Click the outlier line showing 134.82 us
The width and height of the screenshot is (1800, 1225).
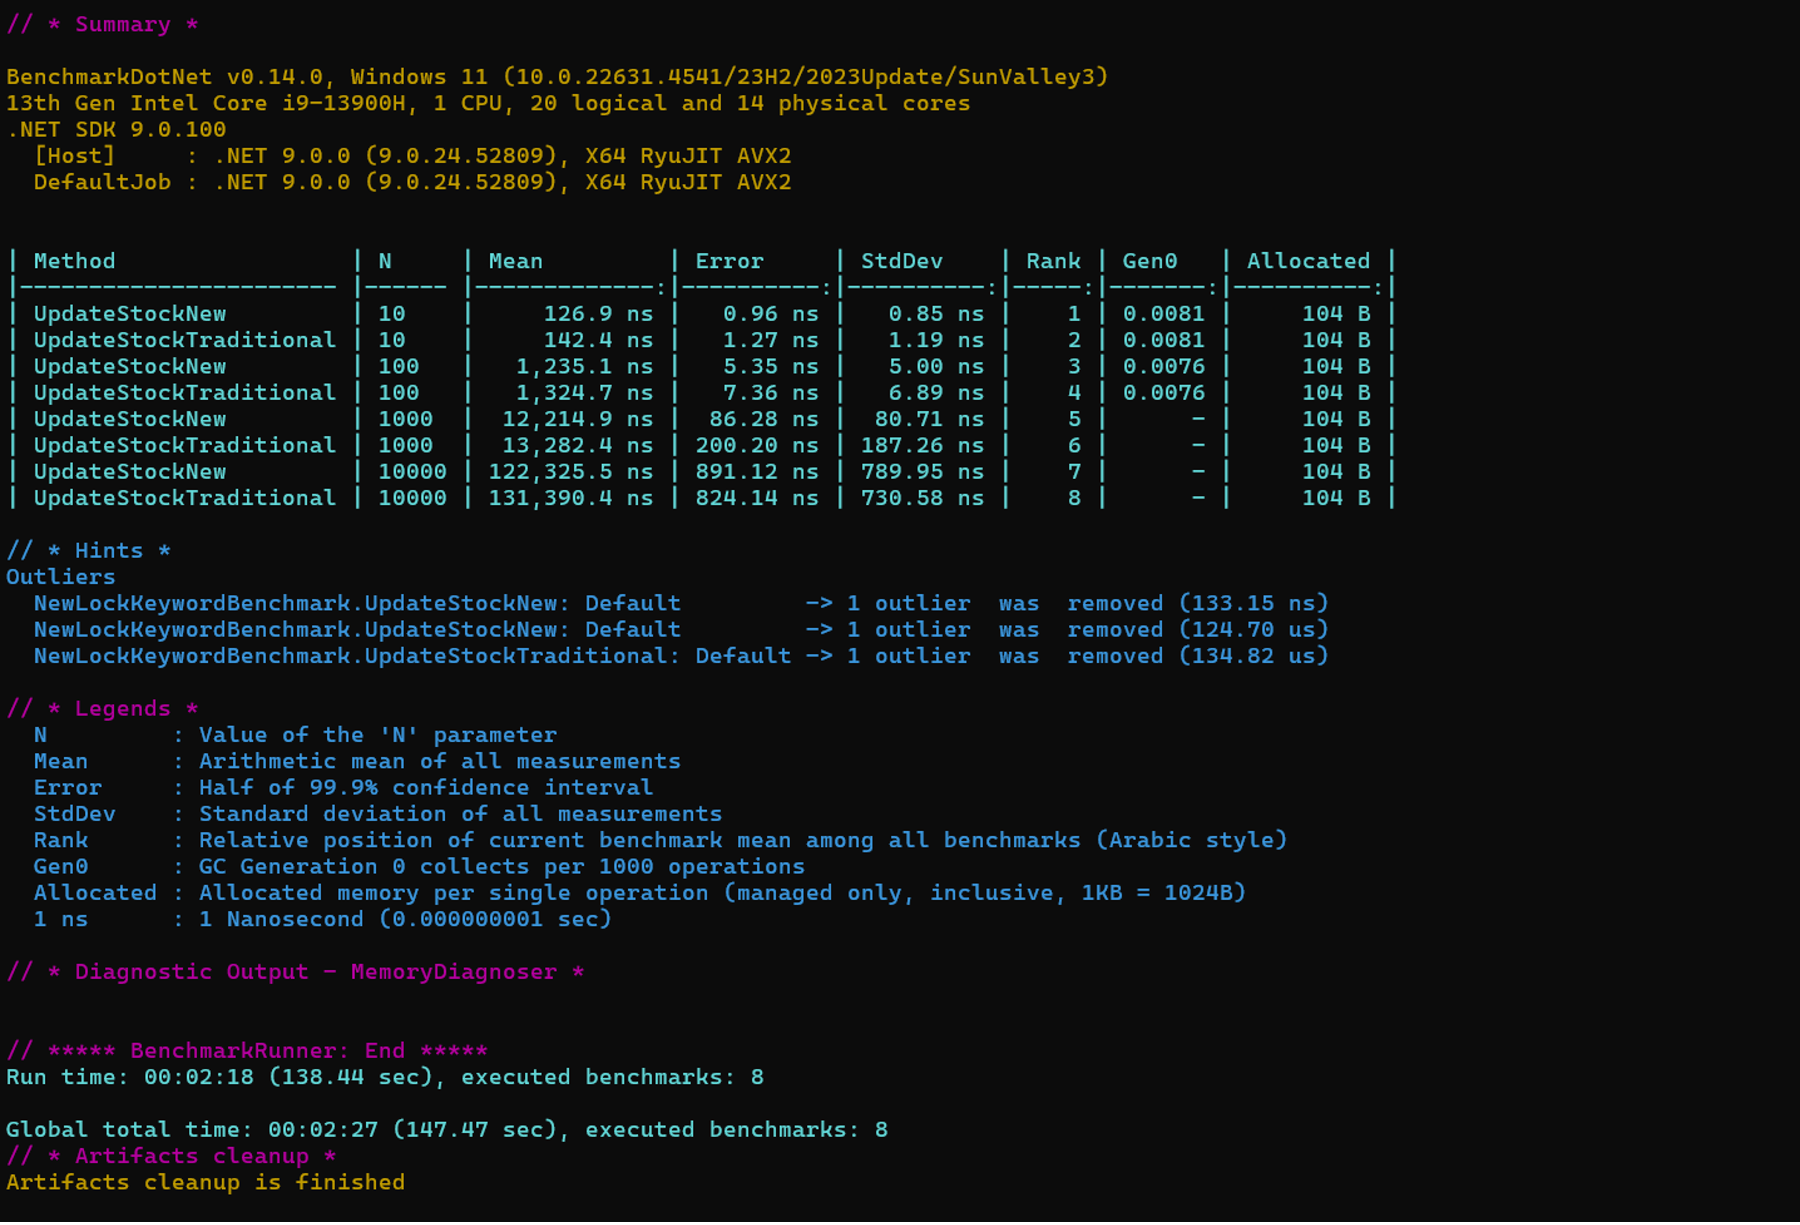coord(680,656)
